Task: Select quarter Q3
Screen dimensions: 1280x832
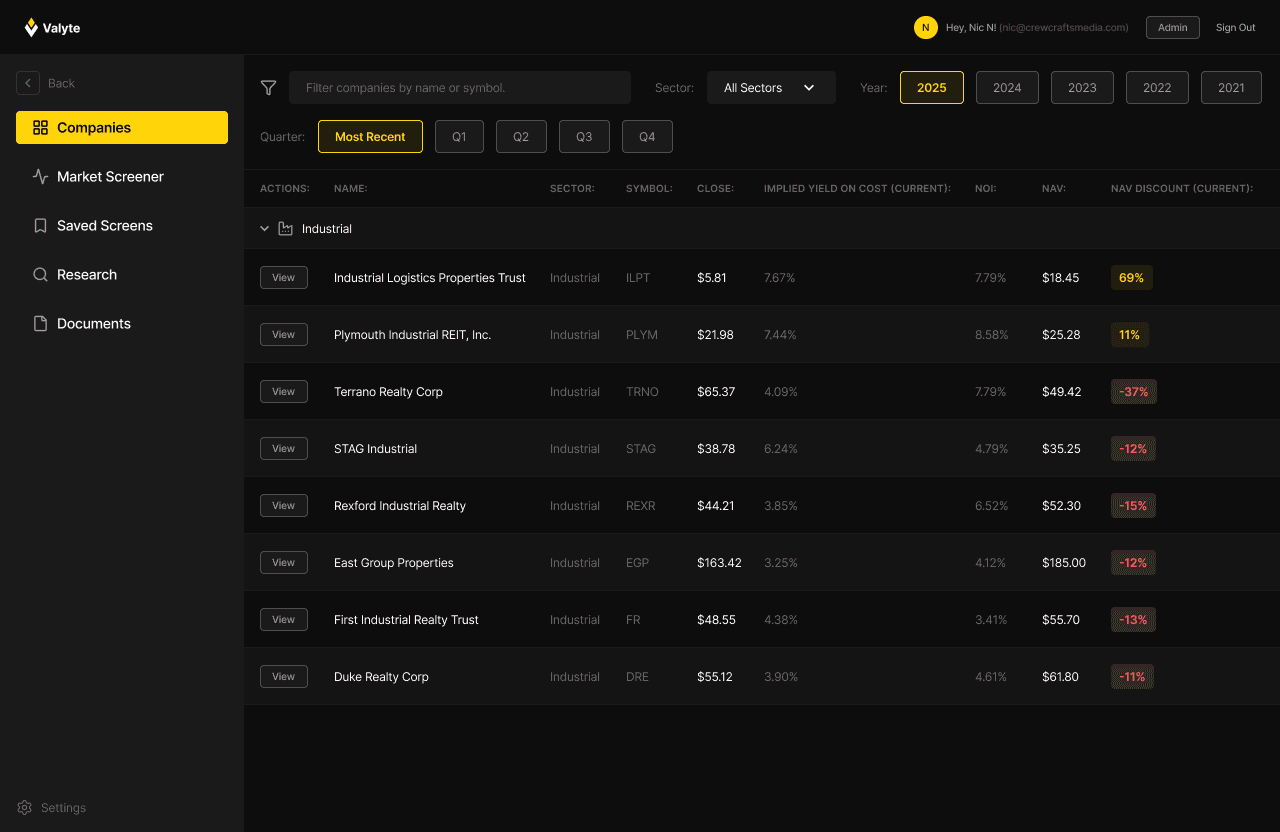Action: pyautogui.click(x=584, y=137)
